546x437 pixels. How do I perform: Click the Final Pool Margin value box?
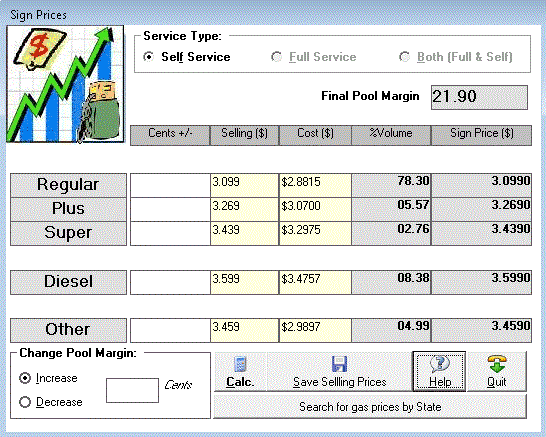click(x=479, y=97)
